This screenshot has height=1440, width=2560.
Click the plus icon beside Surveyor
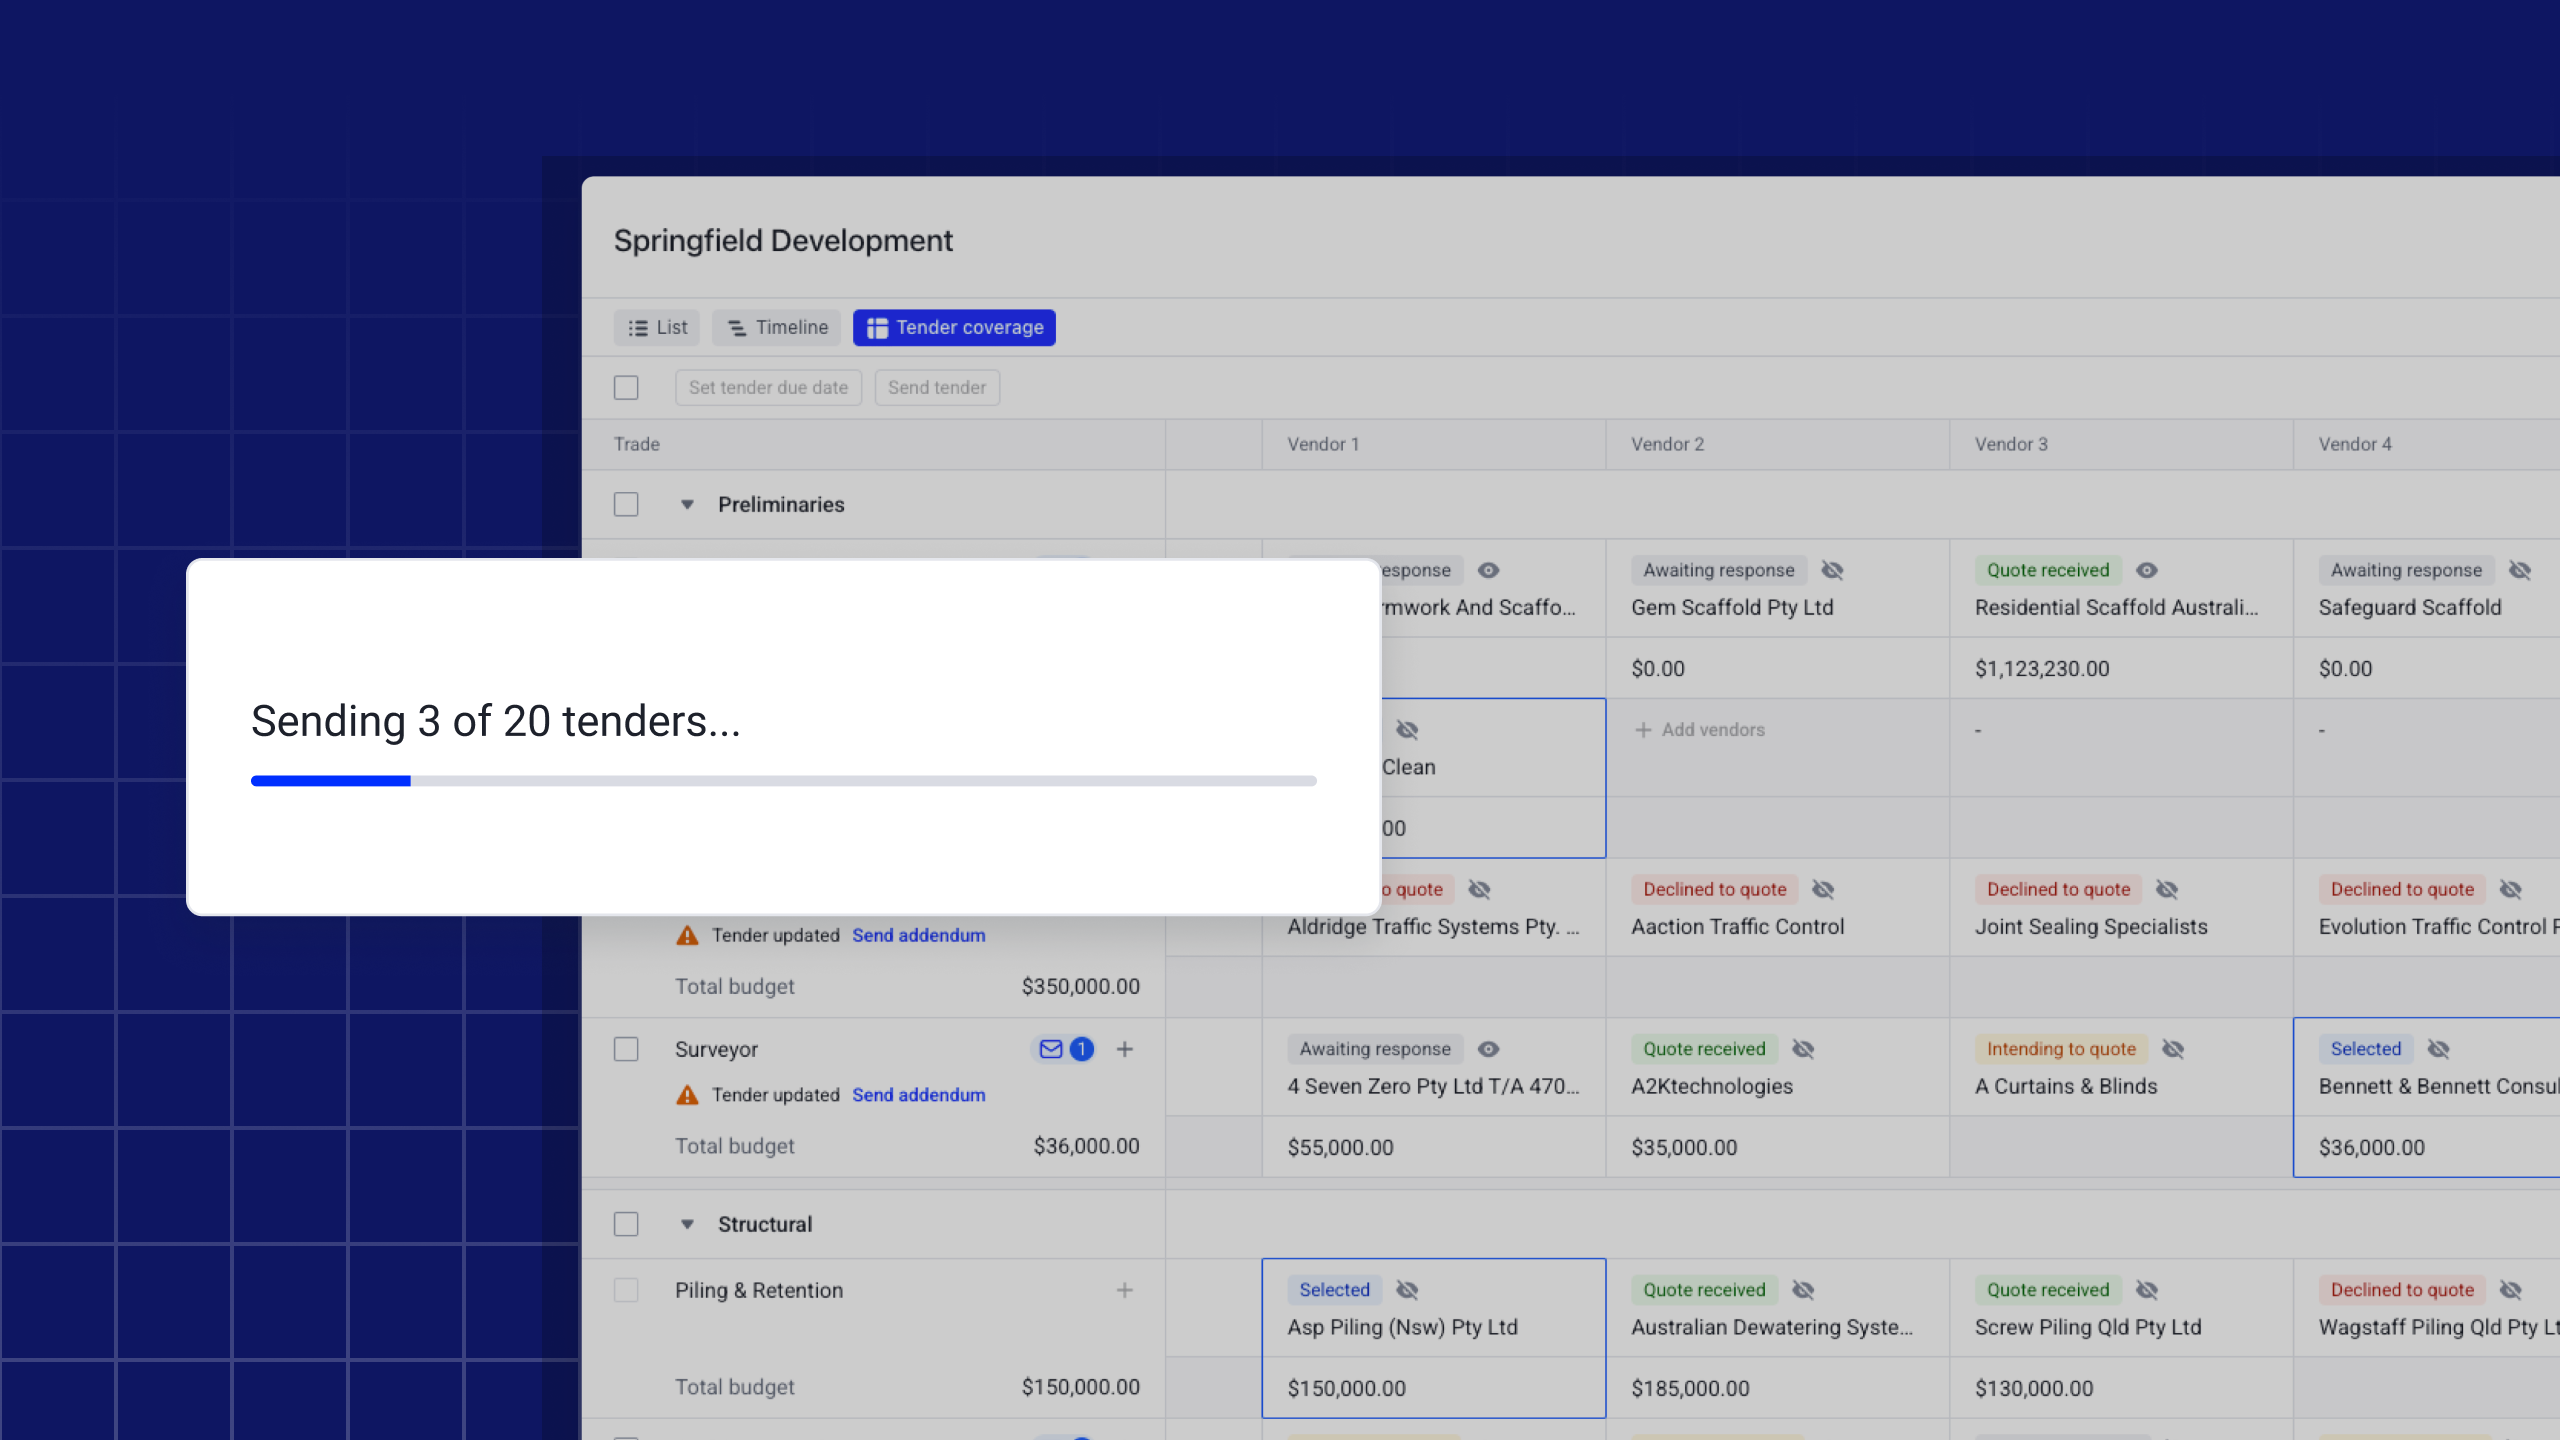point(1125,1049)
